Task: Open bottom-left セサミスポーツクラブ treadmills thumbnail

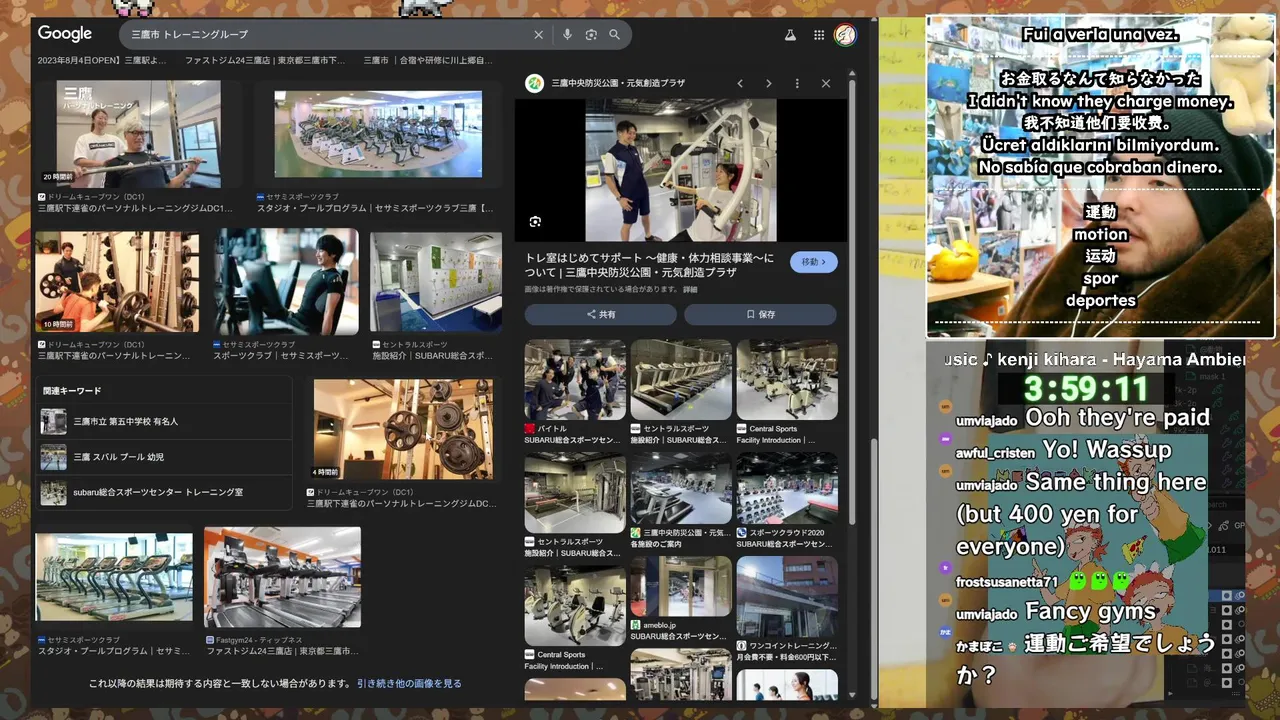Action: point(114,577)
